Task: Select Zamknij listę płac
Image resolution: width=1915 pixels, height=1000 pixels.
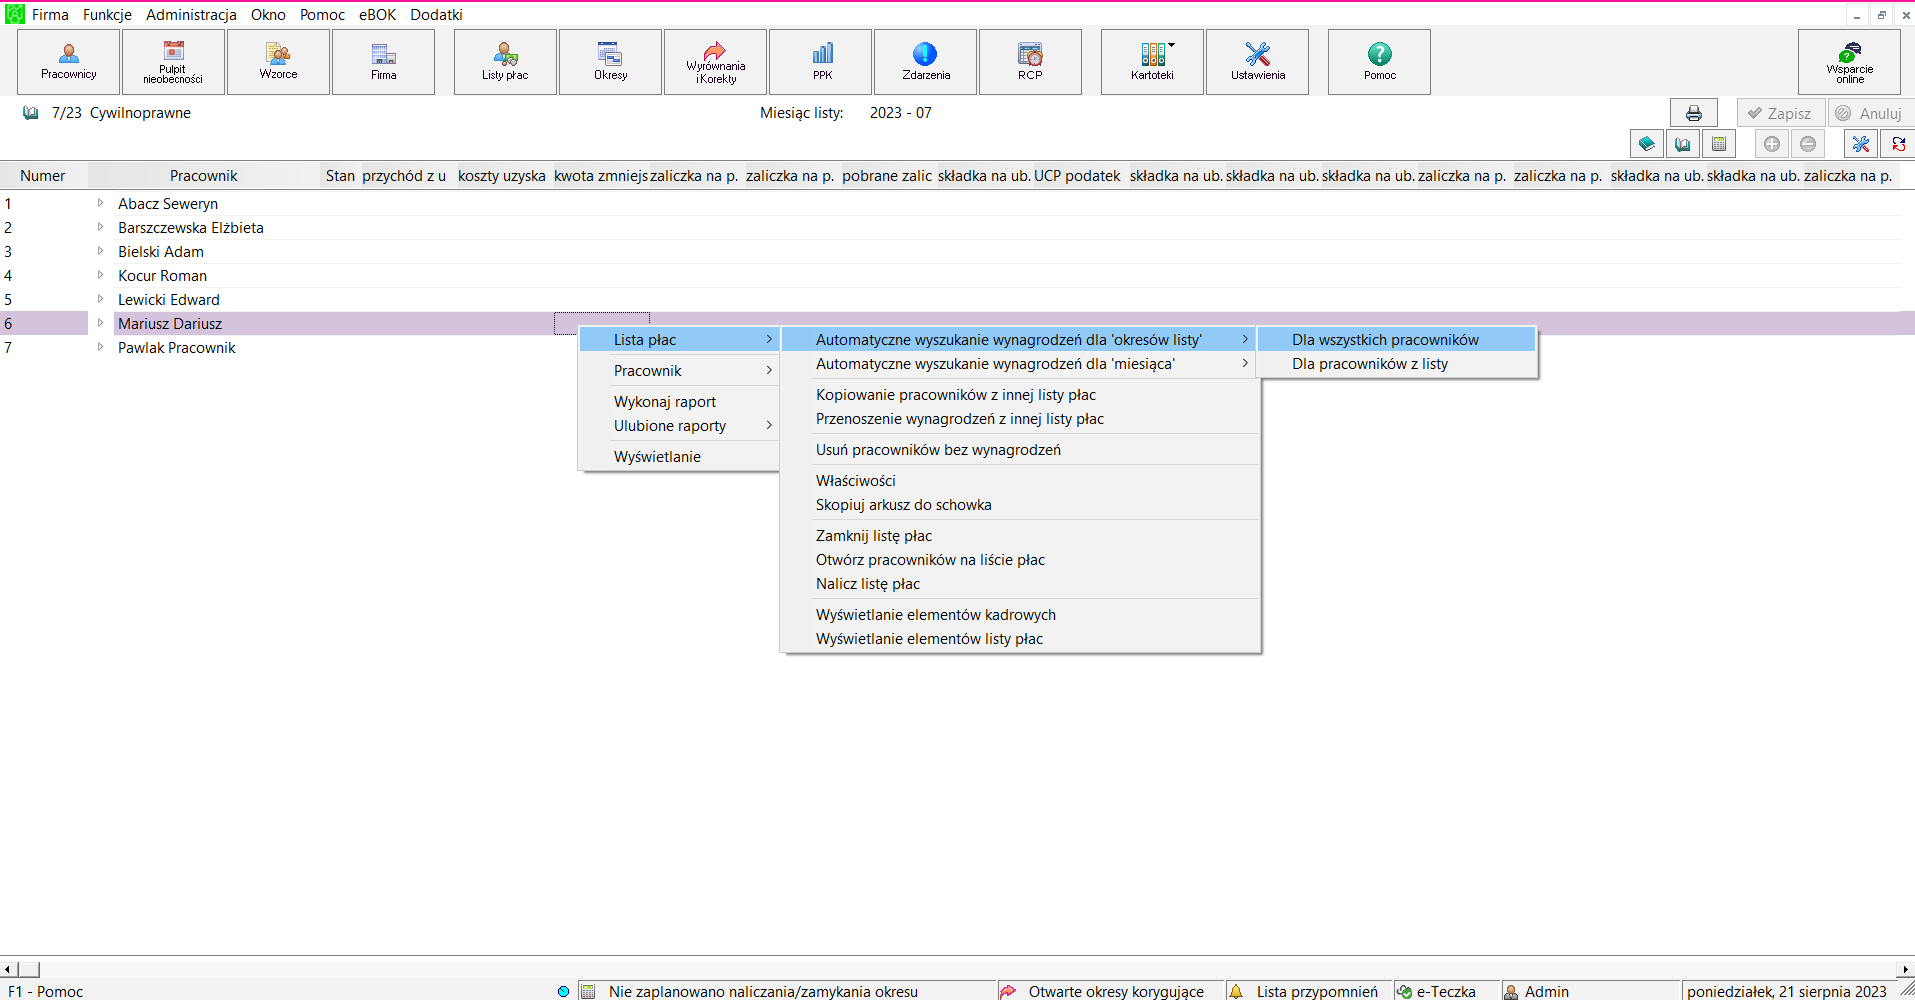Action: [x=1020, y=536]
